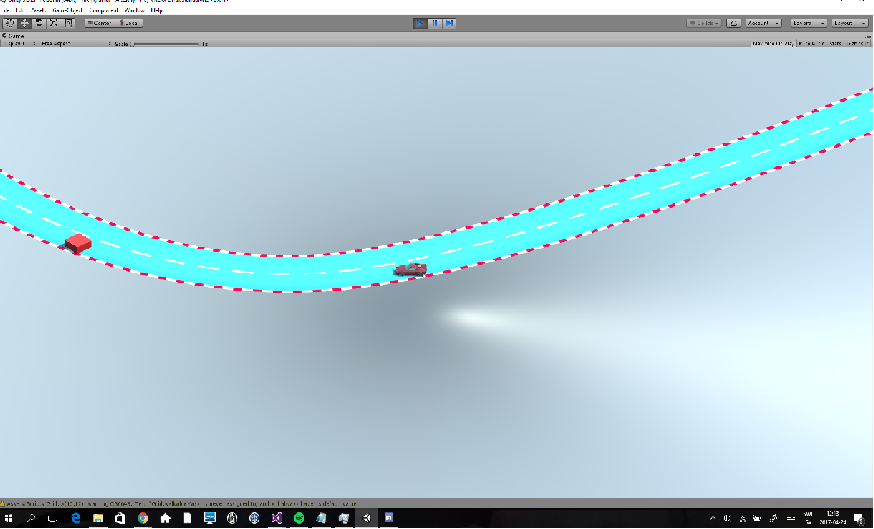Select the Rotate tool in the toolbar
Image resolution: width=874 pixels, height=529 pixels.
pos(39,22)
